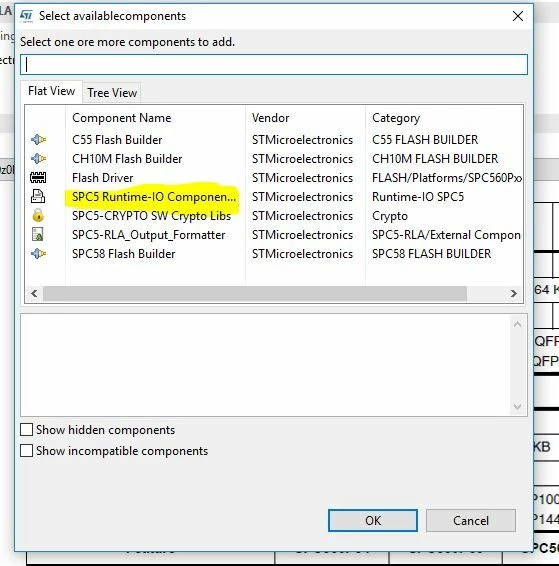Select the Flash Driver component
Screen dimensions: 559x566
coord(102,178)
